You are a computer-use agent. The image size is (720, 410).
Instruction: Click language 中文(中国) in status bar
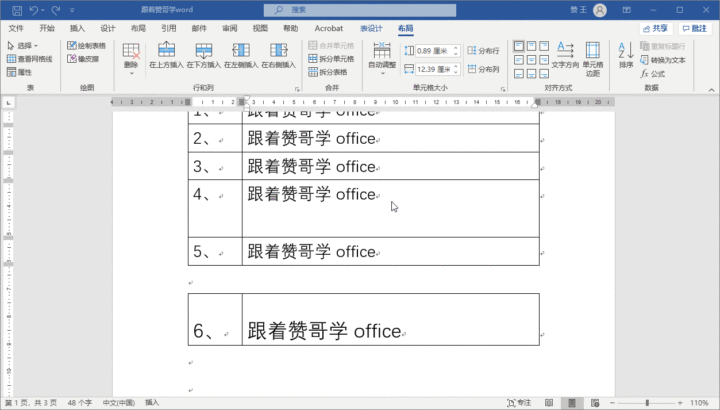pyautogui.click(x=118, y=403)
